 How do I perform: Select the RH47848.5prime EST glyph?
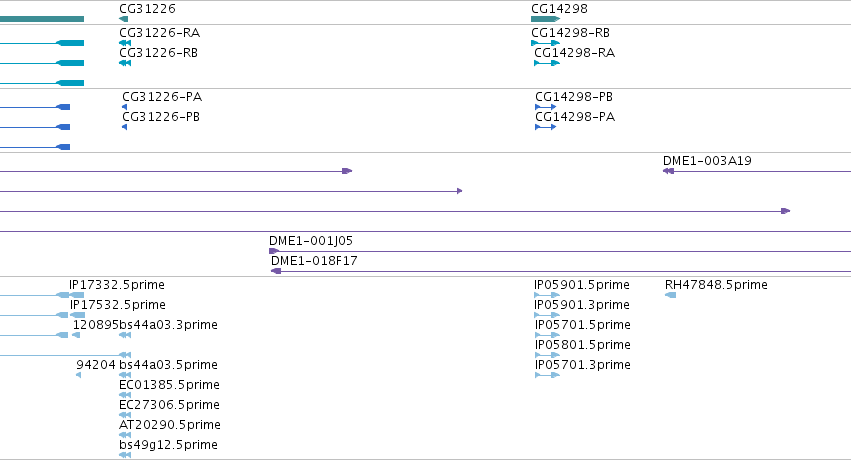(x=671, y=295)
